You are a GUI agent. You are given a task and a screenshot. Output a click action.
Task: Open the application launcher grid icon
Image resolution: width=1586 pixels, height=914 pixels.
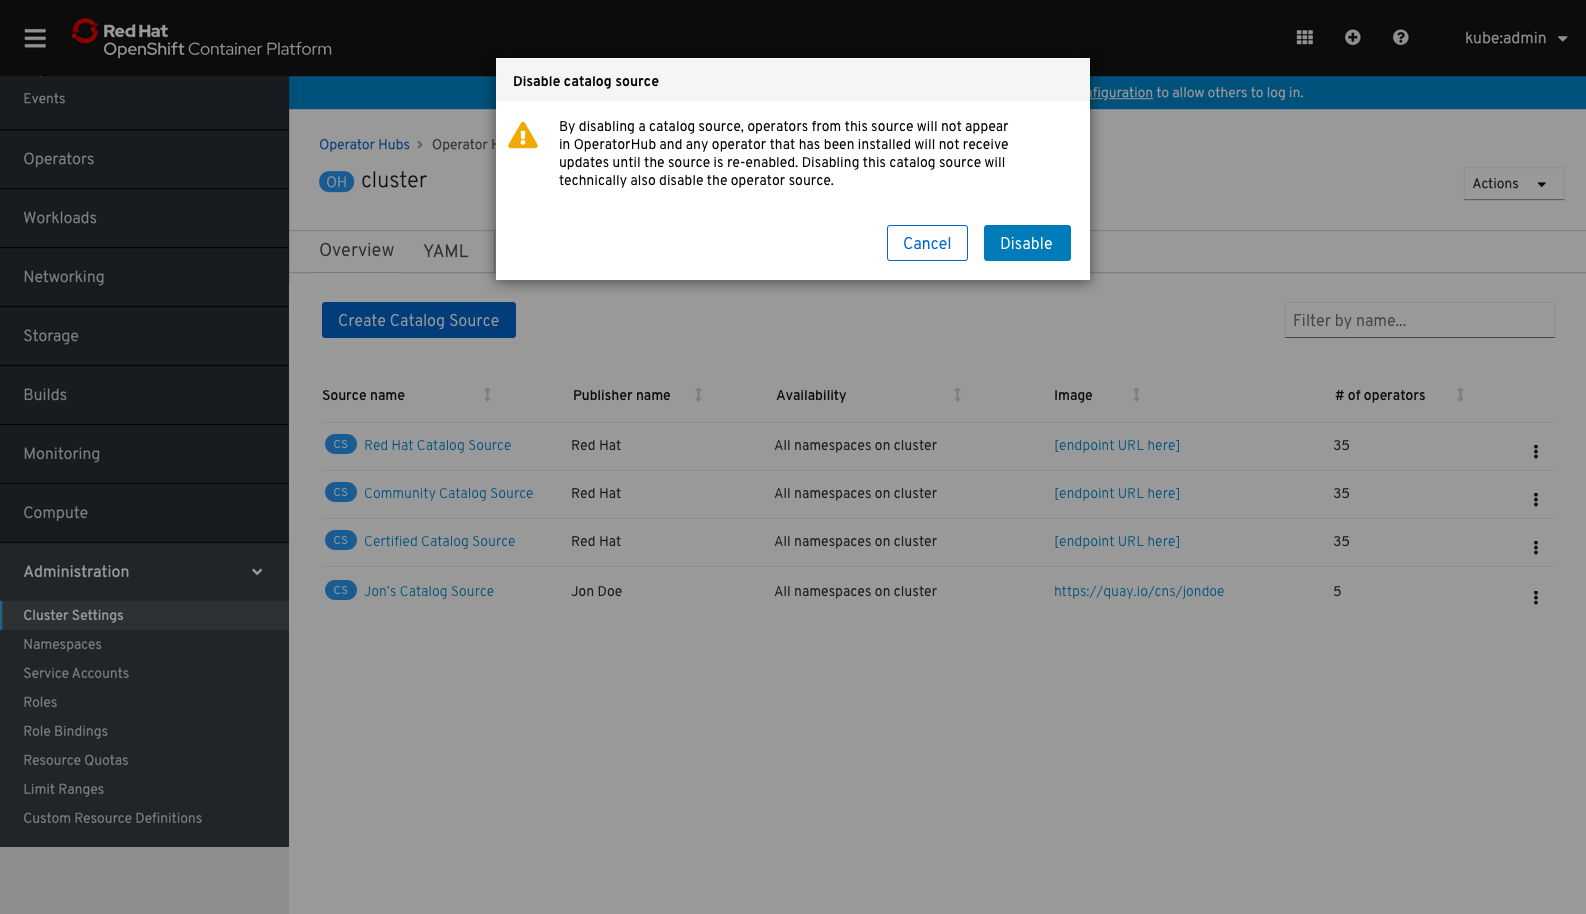tap(1305, 37)
